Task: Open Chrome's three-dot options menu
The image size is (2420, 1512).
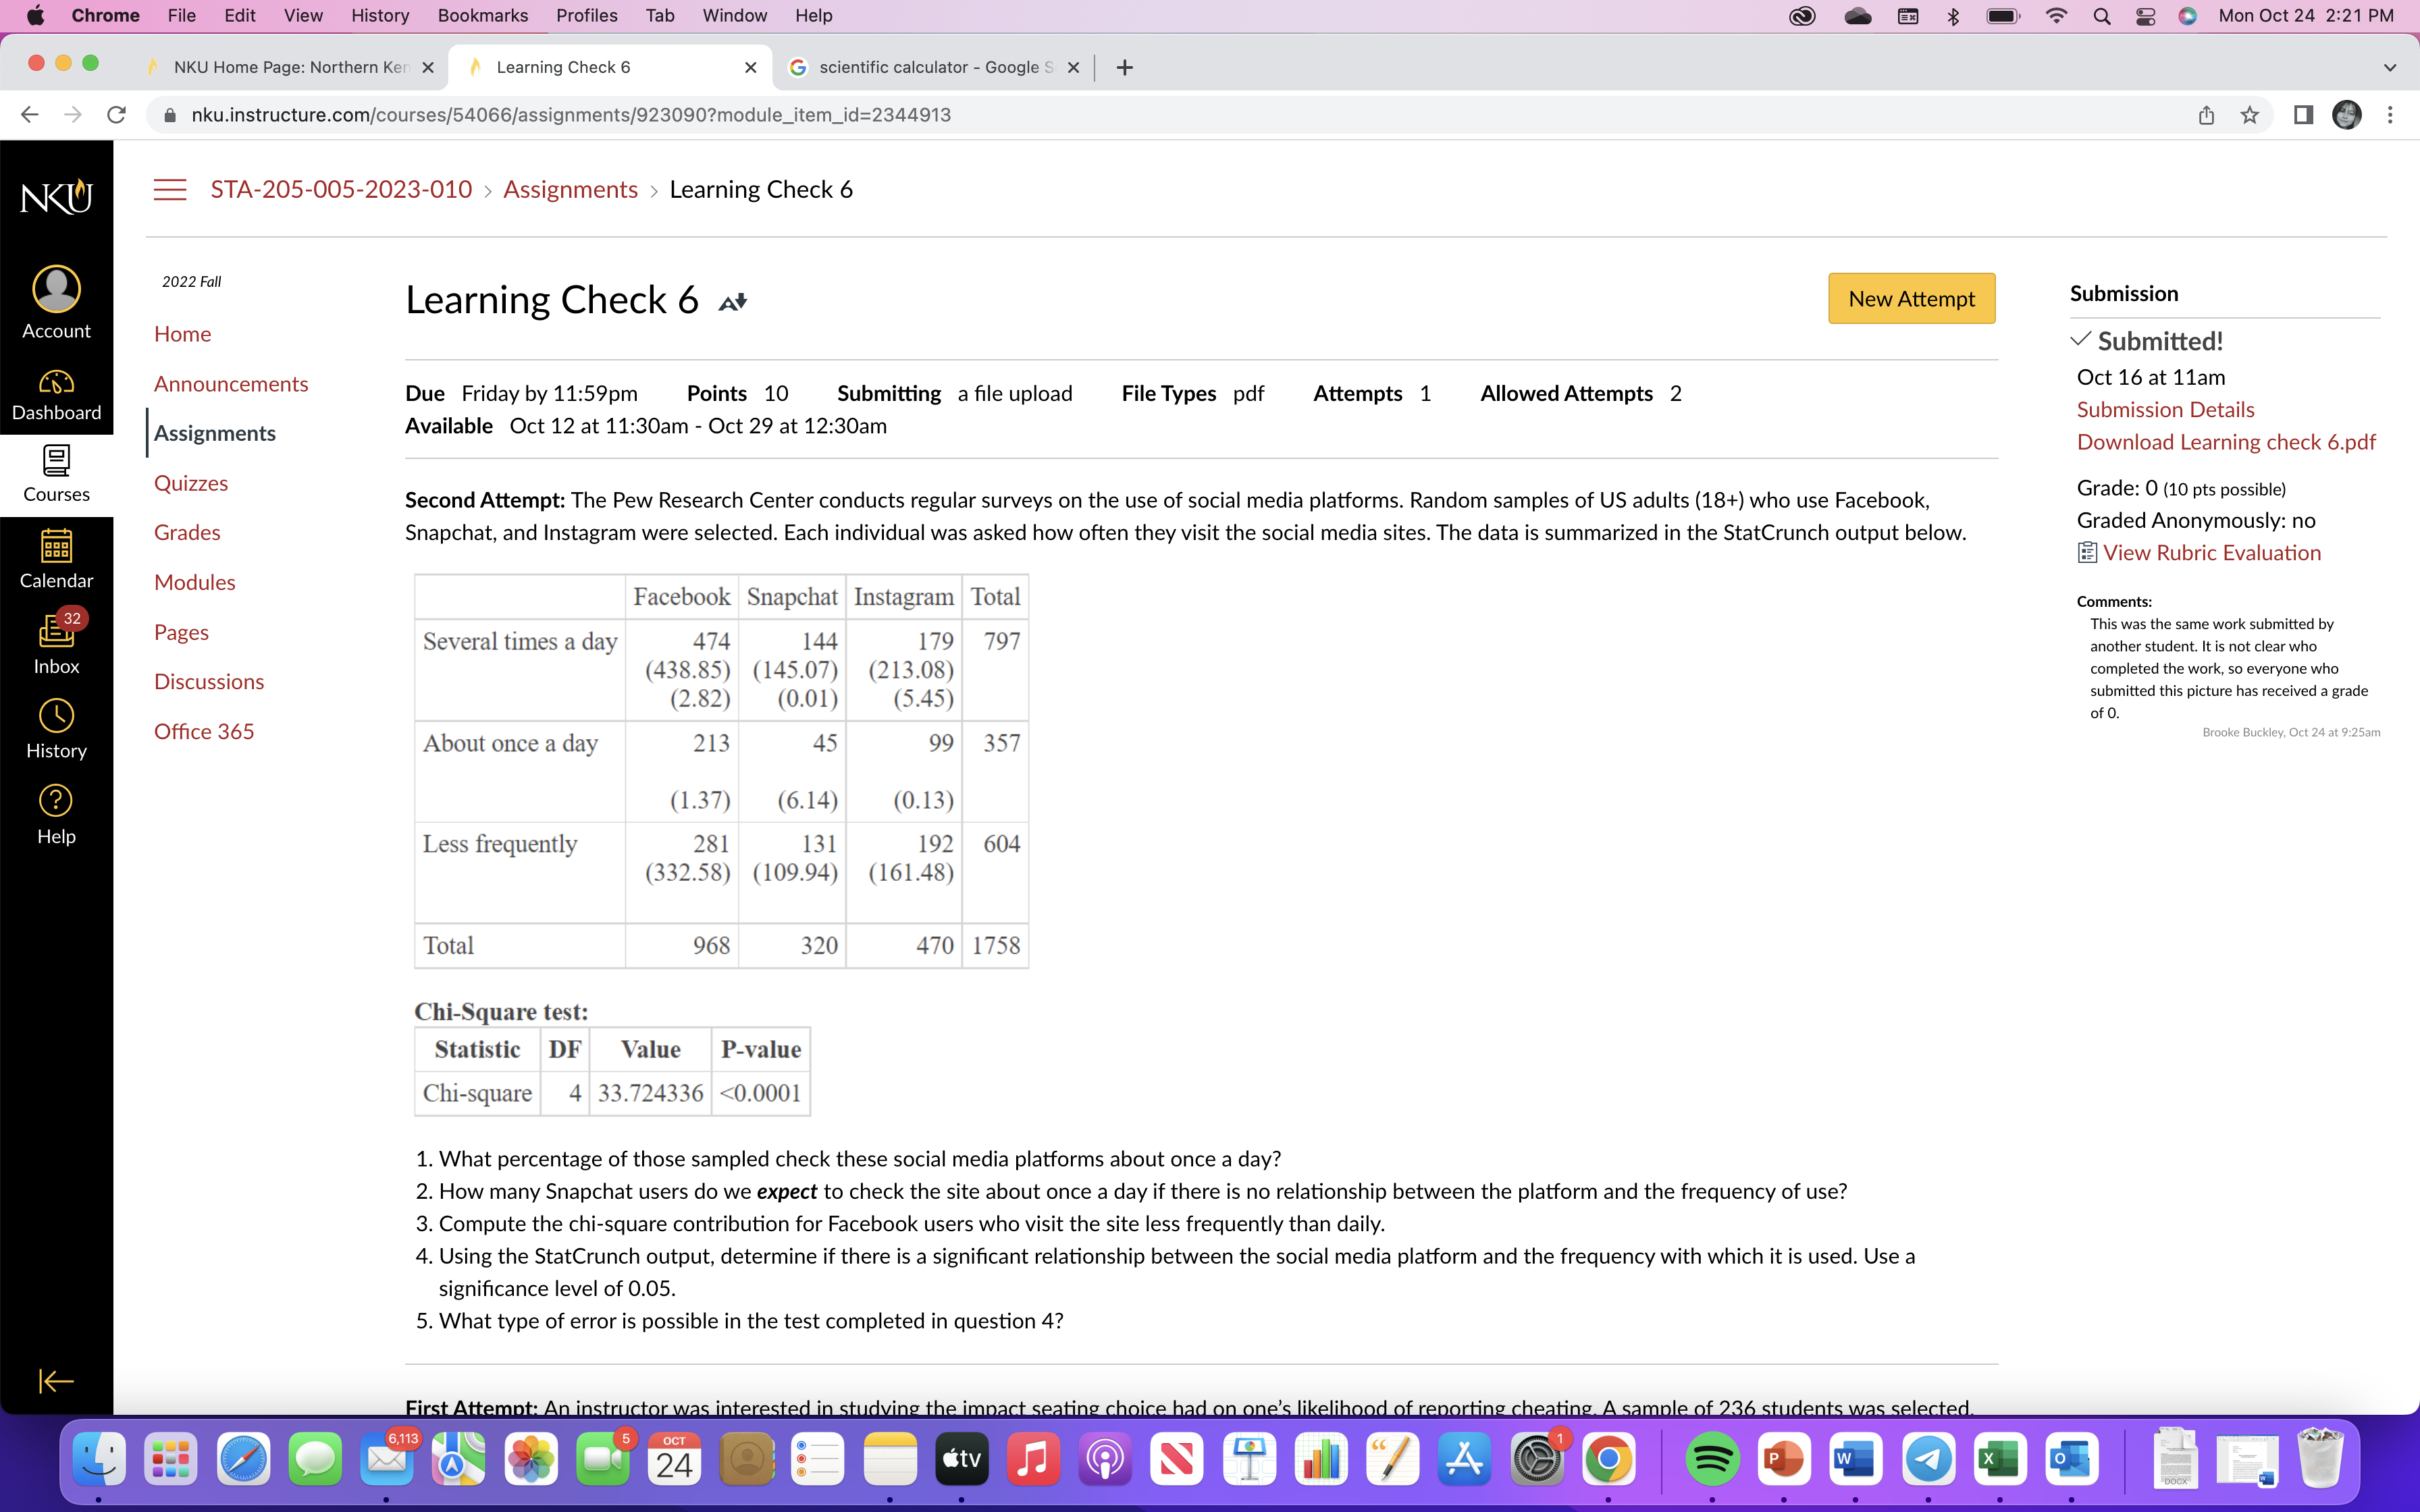Action: tap(2391, 114)
